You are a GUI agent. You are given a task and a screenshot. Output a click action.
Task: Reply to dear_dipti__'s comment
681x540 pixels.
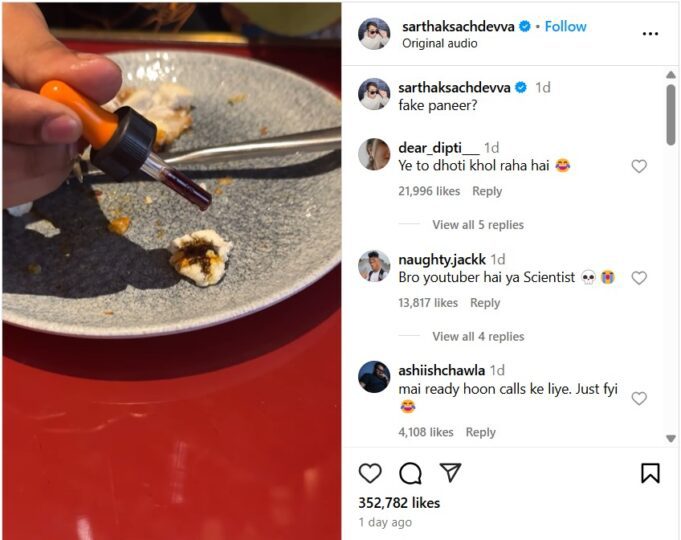(x=487, y=191)
